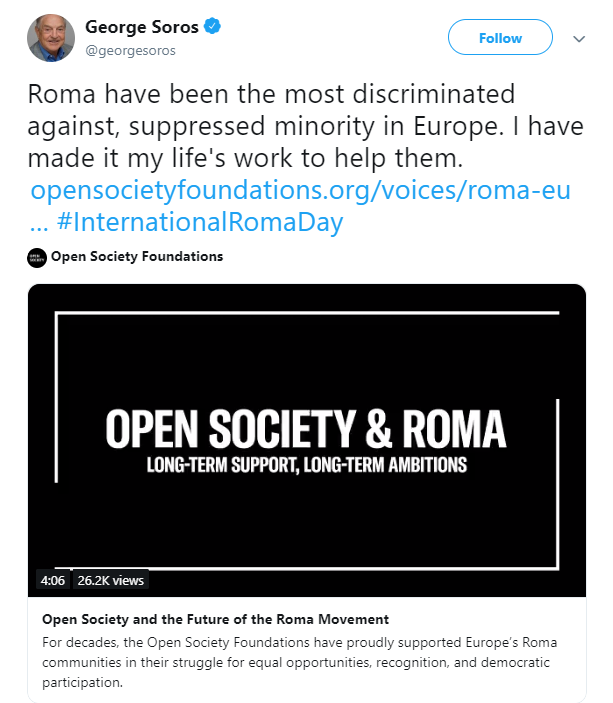The image size is (613, 703).
Task: Click the small Open Society round logo
Action: [37, 257]
